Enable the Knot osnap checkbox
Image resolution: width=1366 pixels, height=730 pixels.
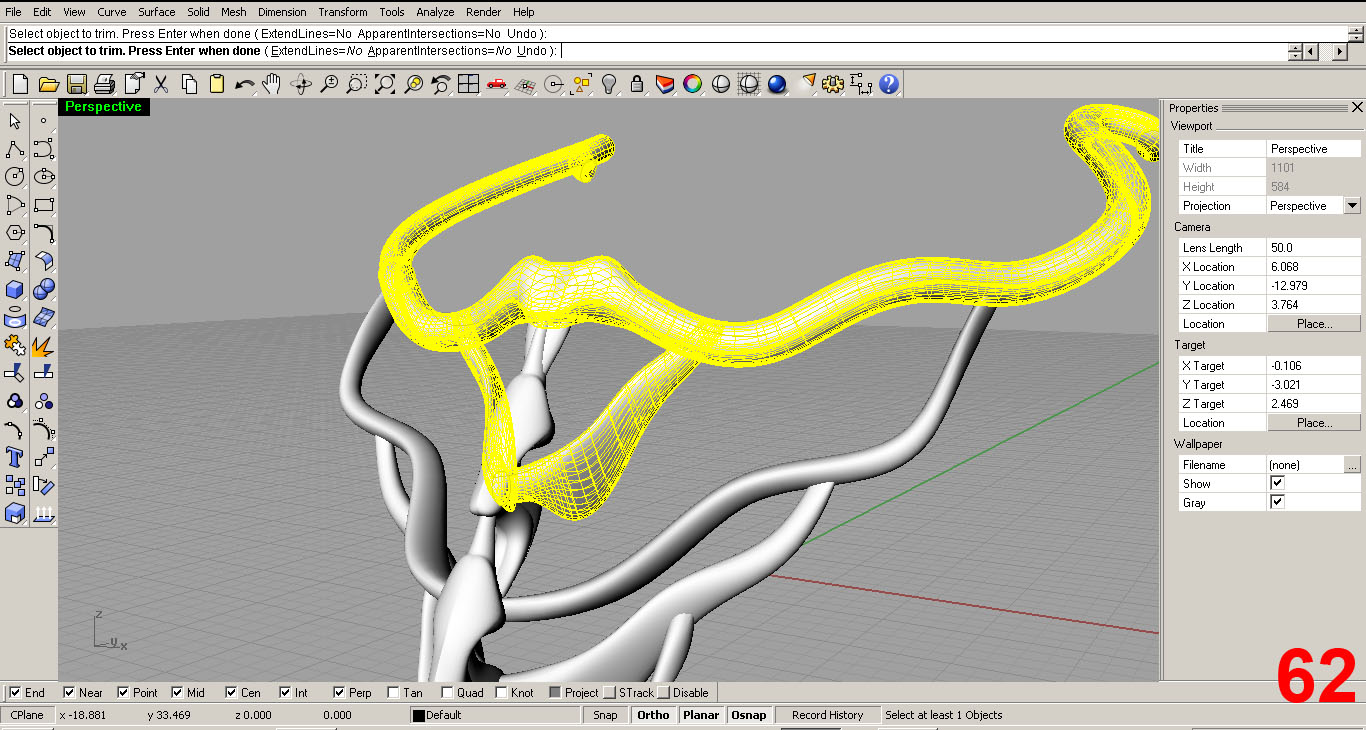(x=501, y=693)
